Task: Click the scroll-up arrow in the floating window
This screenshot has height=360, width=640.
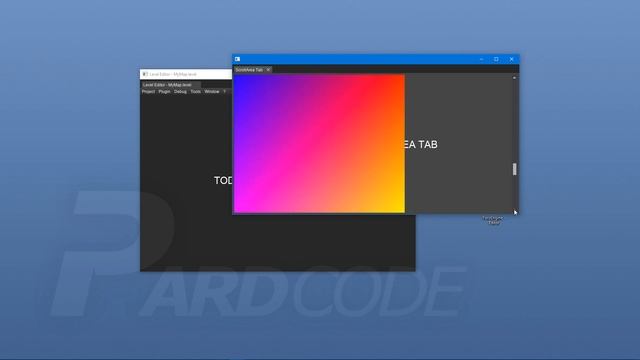Action: tap(514, 78)
